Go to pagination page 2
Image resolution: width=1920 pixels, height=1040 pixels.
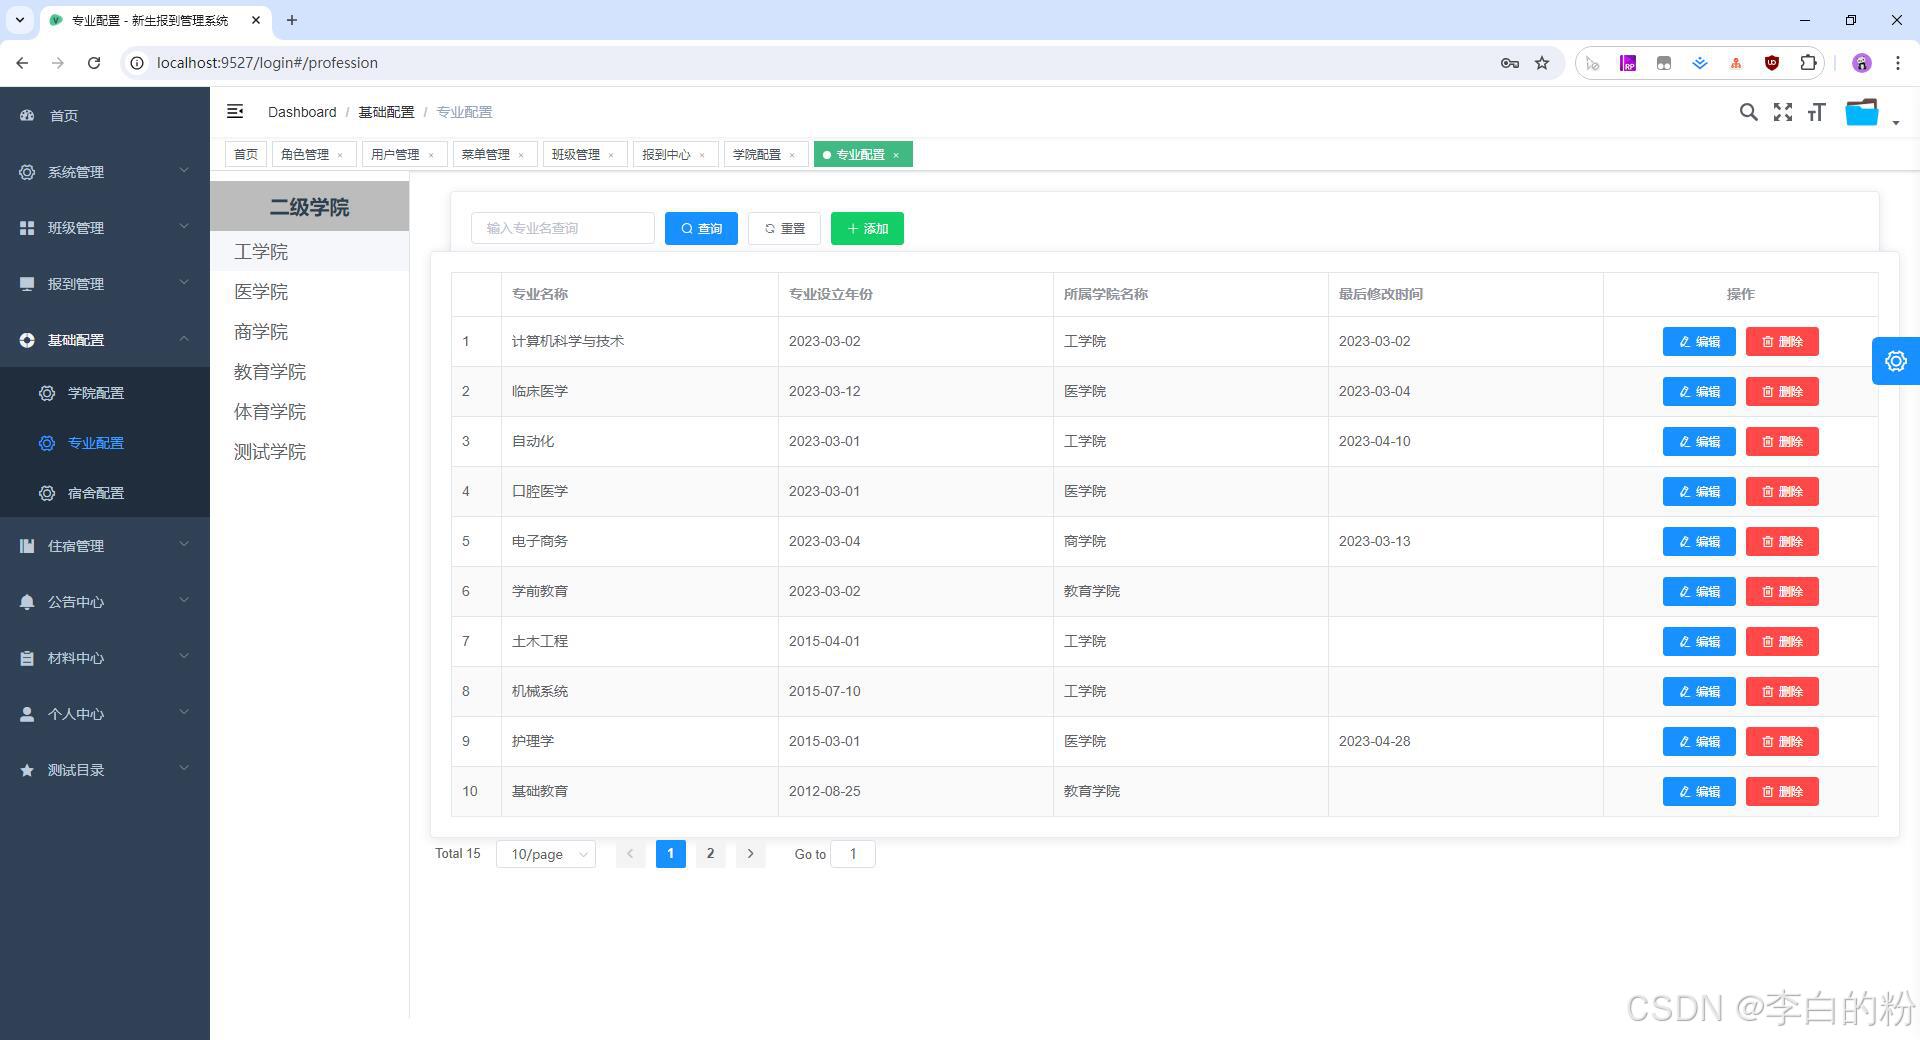[710, 853]
